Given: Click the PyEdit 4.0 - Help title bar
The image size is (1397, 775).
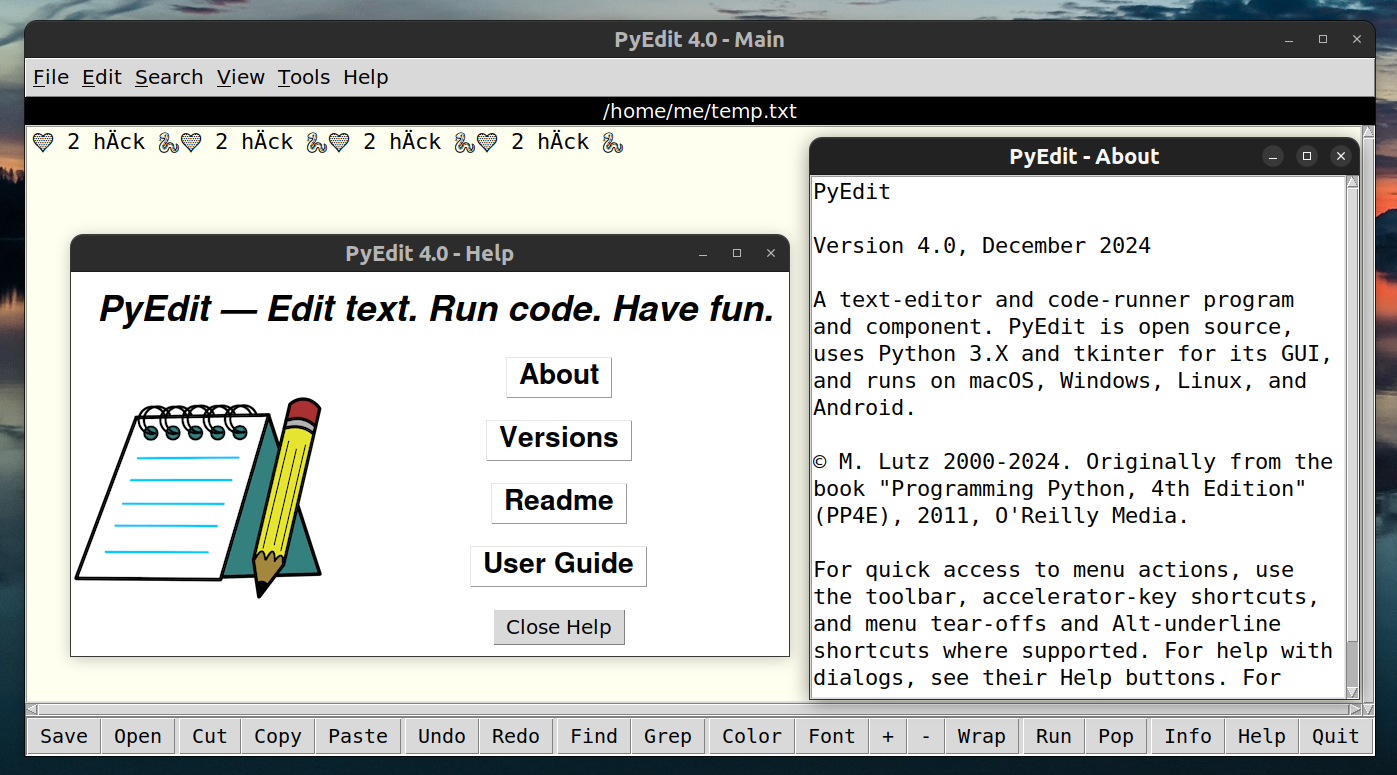Looking at the screenshot, I should coord(430,254).
